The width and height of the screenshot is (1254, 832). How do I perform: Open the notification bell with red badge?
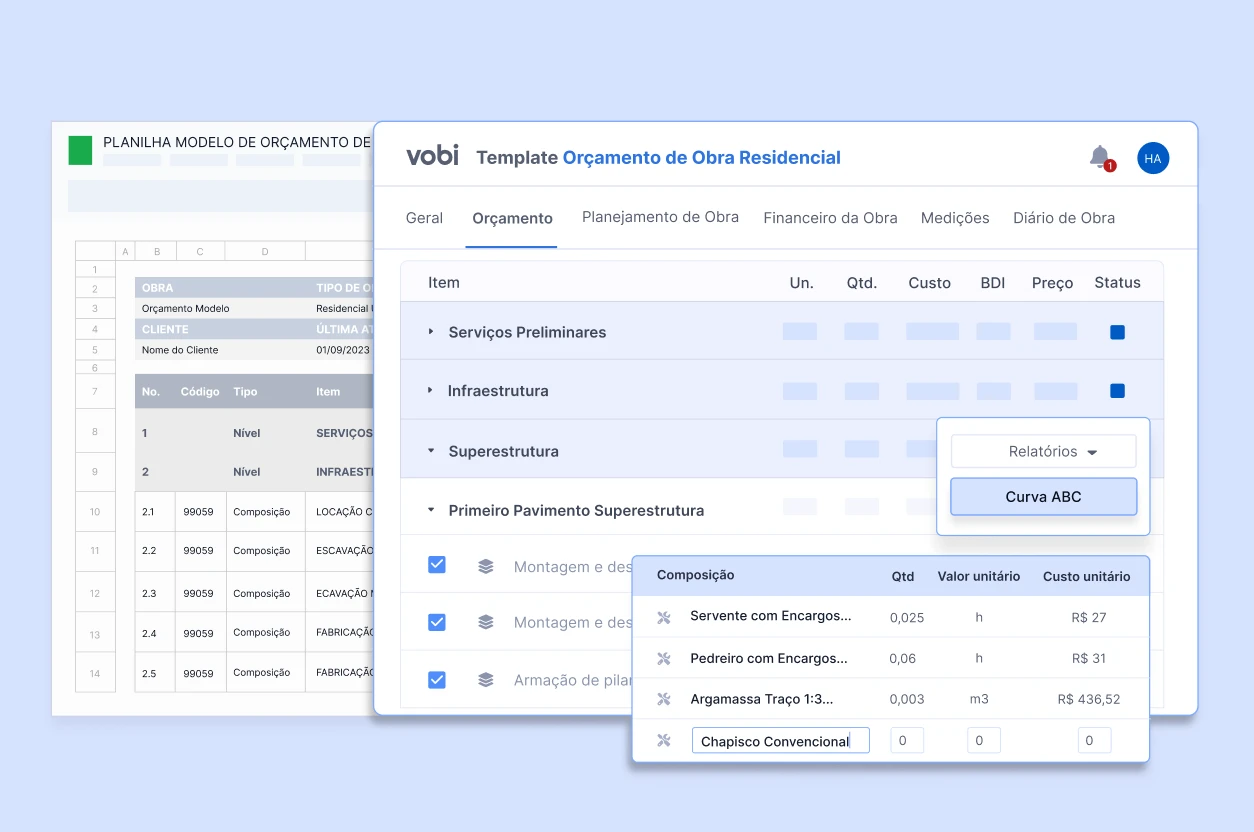coord(1101,158)
